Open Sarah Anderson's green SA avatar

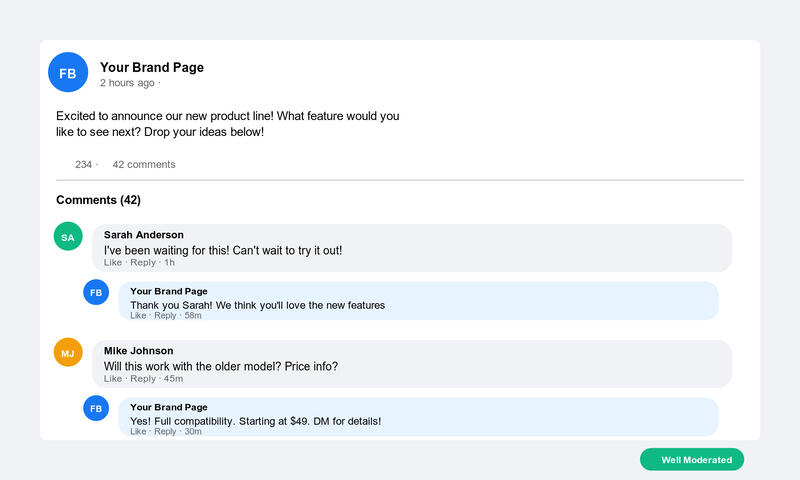(x=67, y=237)
